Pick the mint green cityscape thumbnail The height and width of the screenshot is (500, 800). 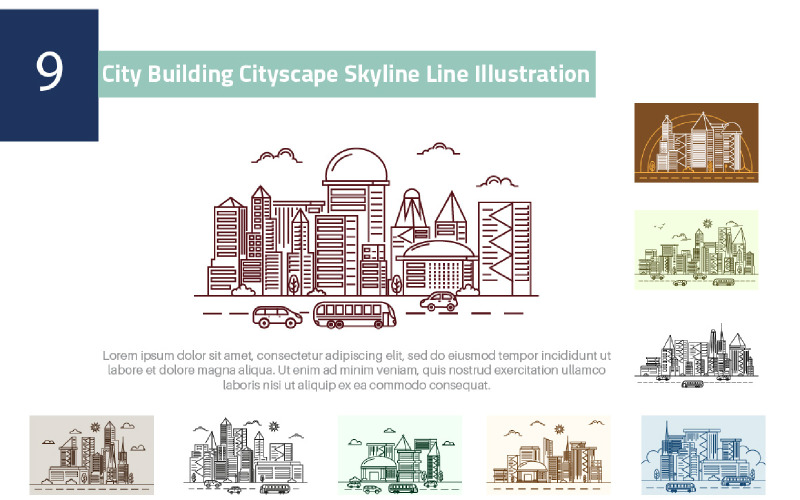click(x=399, y=455)
